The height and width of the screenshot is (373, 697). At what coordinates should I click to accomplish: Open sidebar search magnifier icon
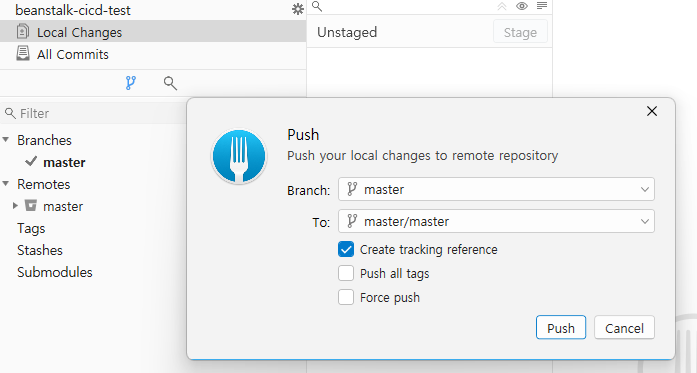point(170,83)
